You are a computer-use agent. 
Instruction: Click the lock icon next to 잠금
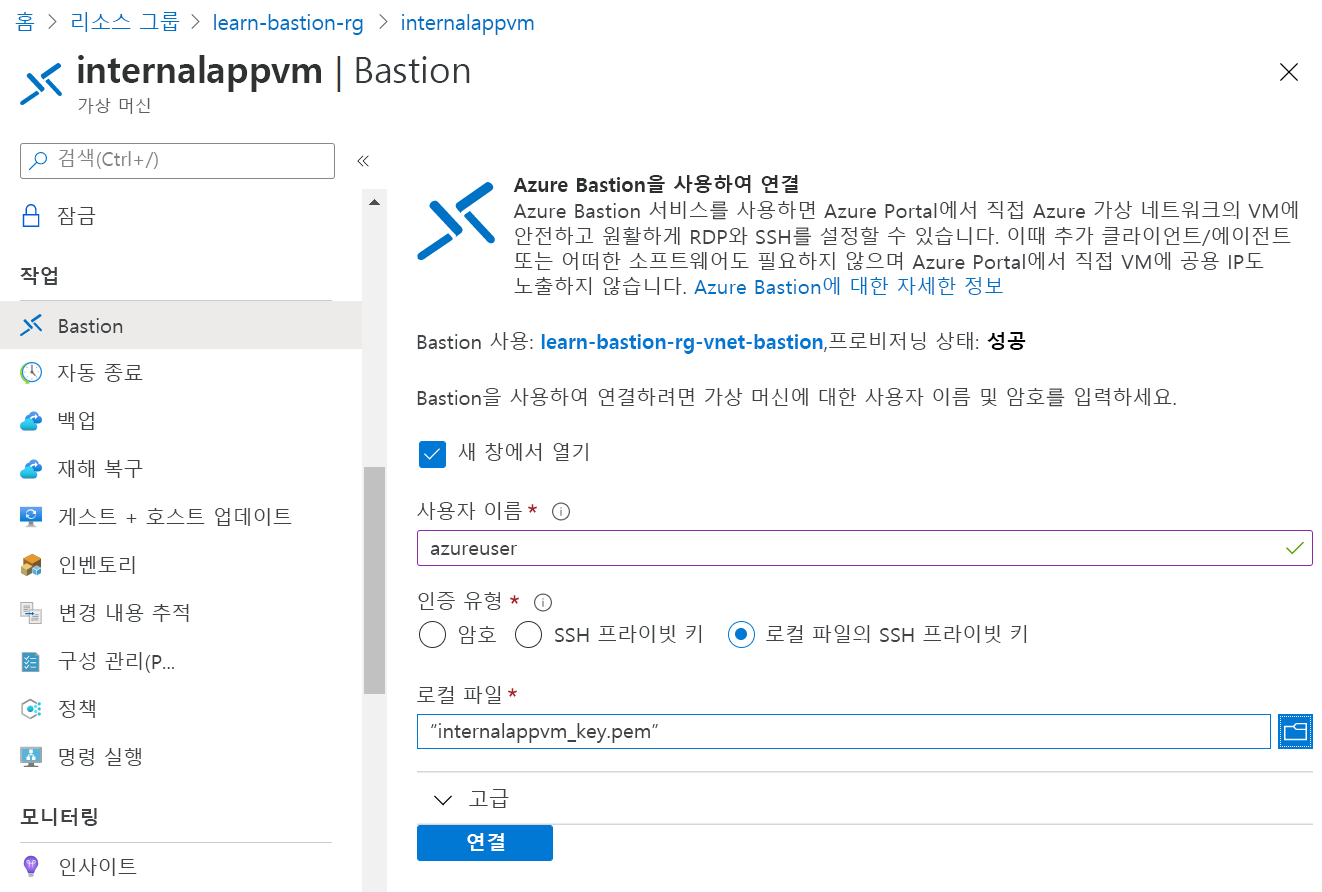click(31, 216)
